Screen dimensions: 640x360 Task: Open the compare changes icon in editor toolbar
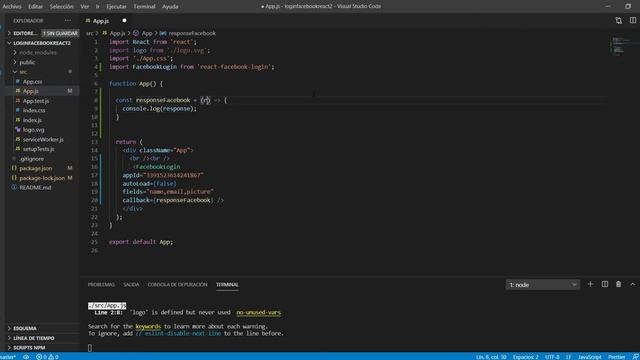tap(618, 20)
